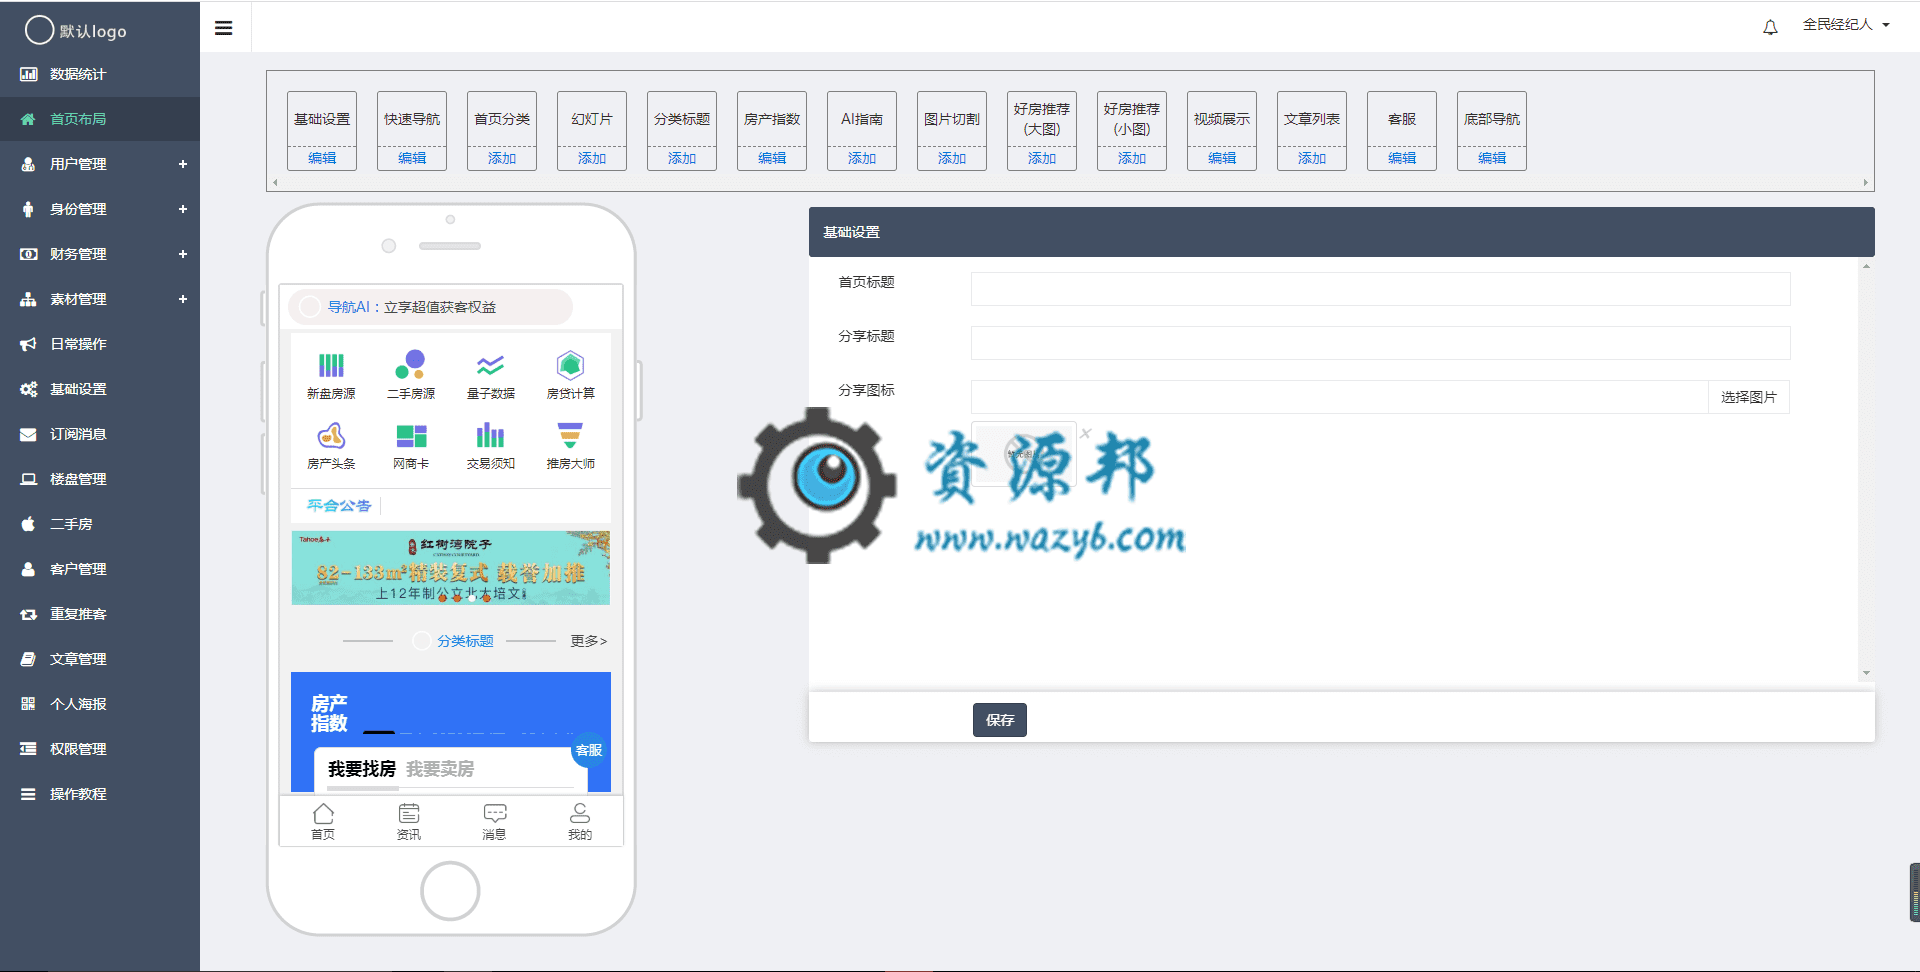Click the banner slide in phone preview

pos(451,568)
